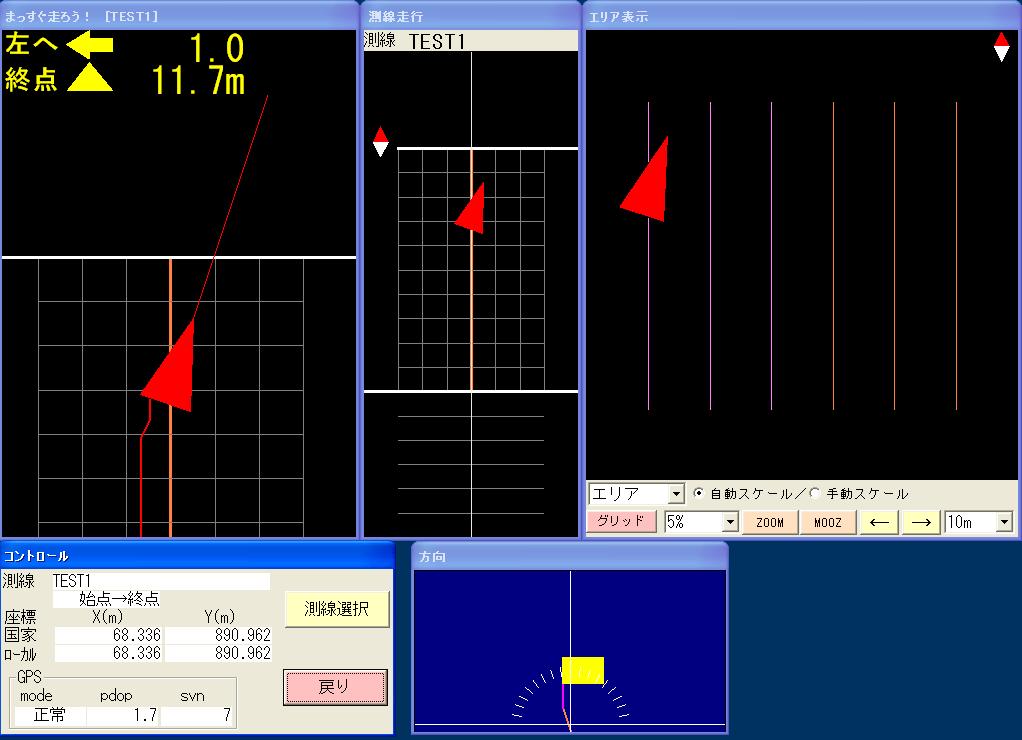The image size is (1022, 740).
Task: Click the 方向 window title bar
Action: pos(570,556)
